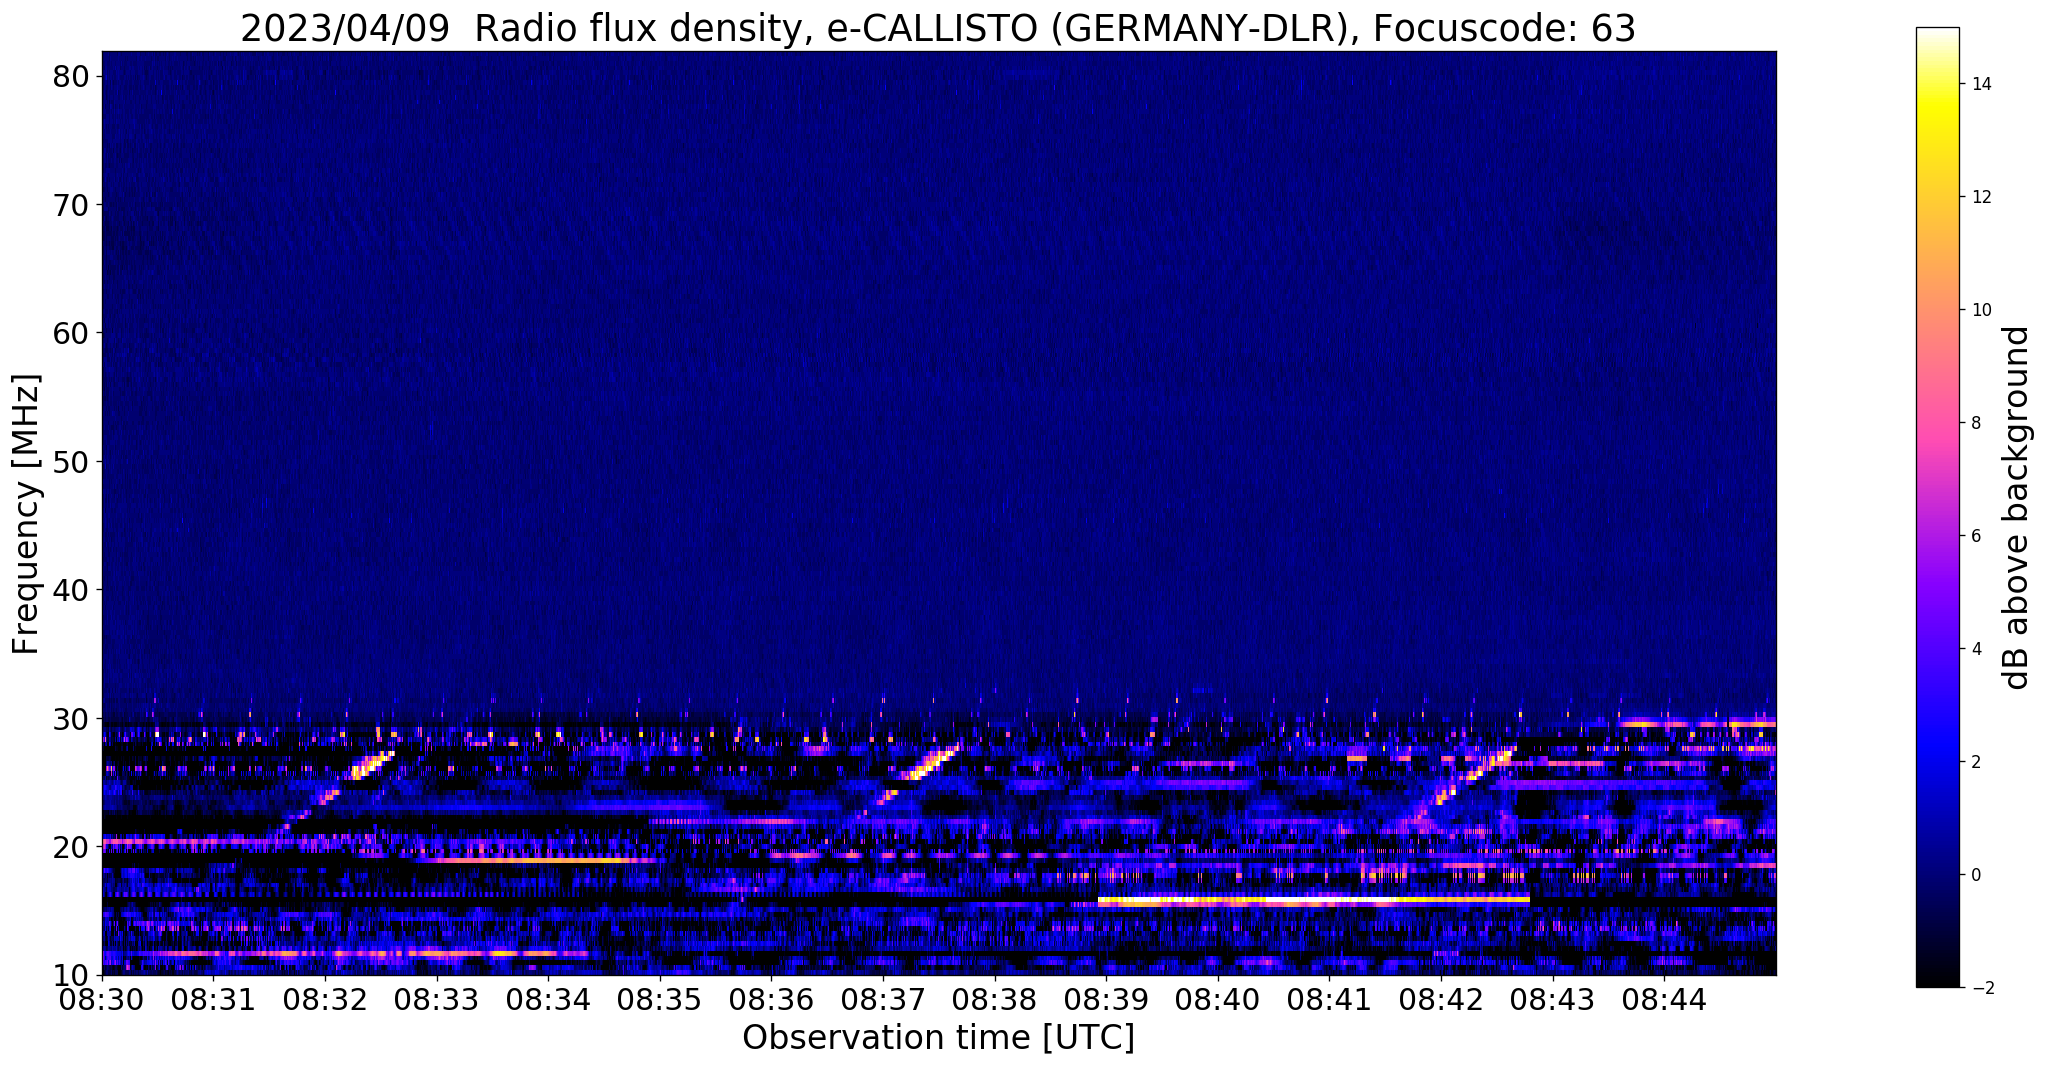Click the 08:30 time tick label
Screen dimensions: 2047x1067
(102, 1001)
